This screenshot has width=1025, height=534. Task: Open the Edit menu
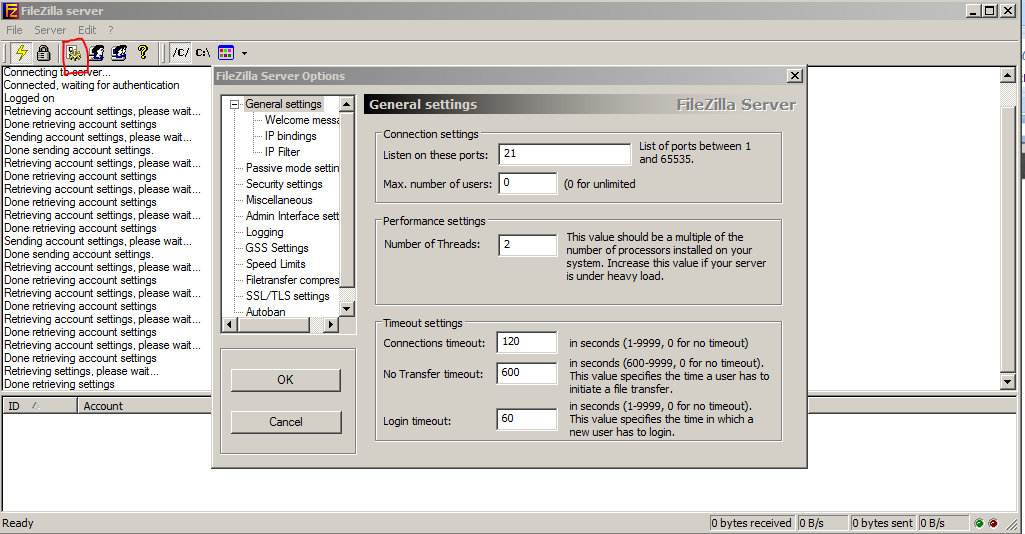(x=87, y=30)
